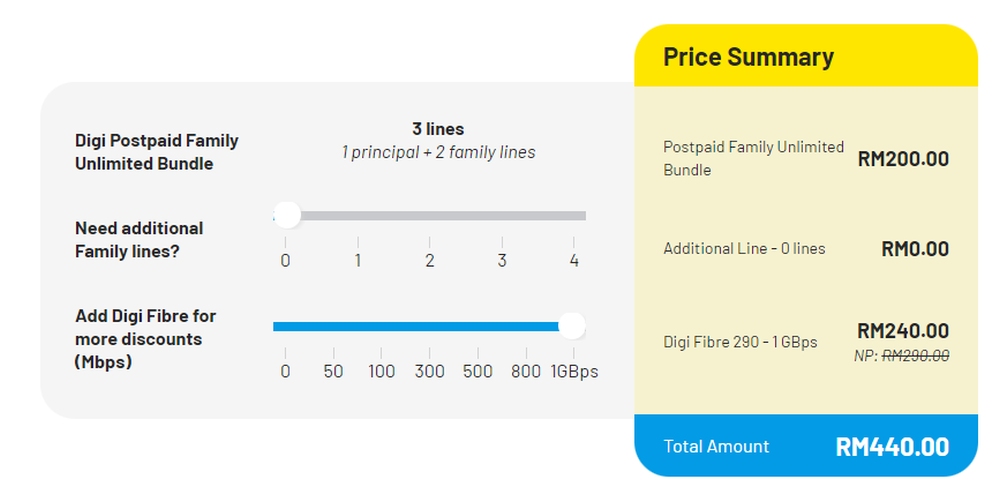Click the RM200.00 bundle price

pyautogui.click(x=903, y=159)
